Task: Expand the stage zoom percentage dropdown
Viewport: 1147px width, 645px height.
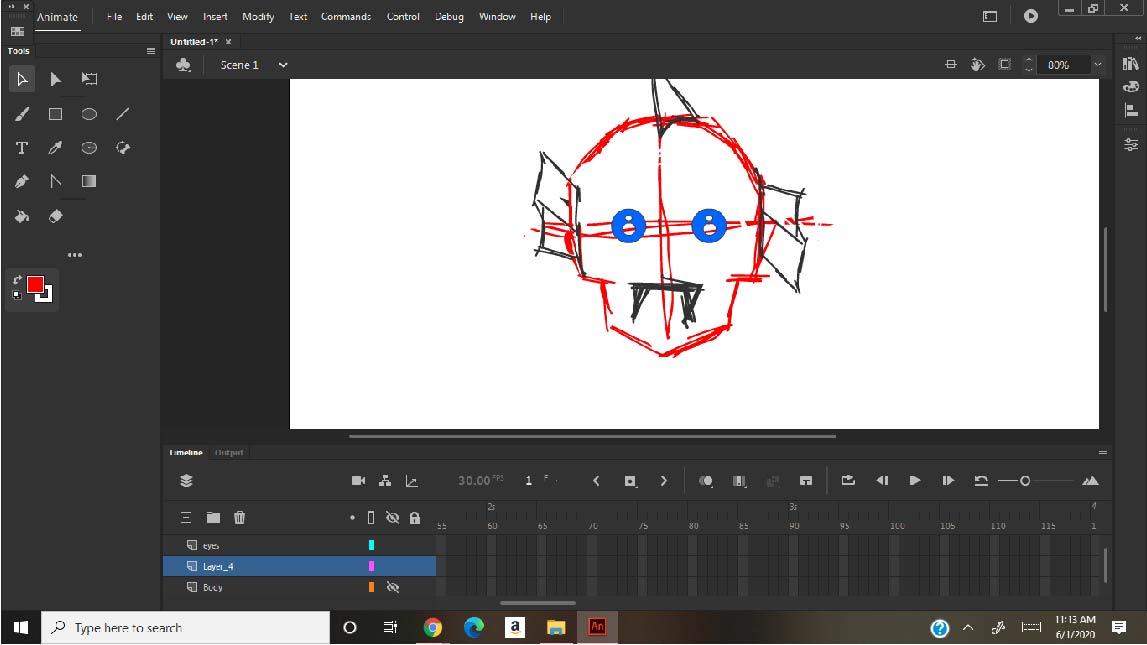Action: [x=1098, y=65]
